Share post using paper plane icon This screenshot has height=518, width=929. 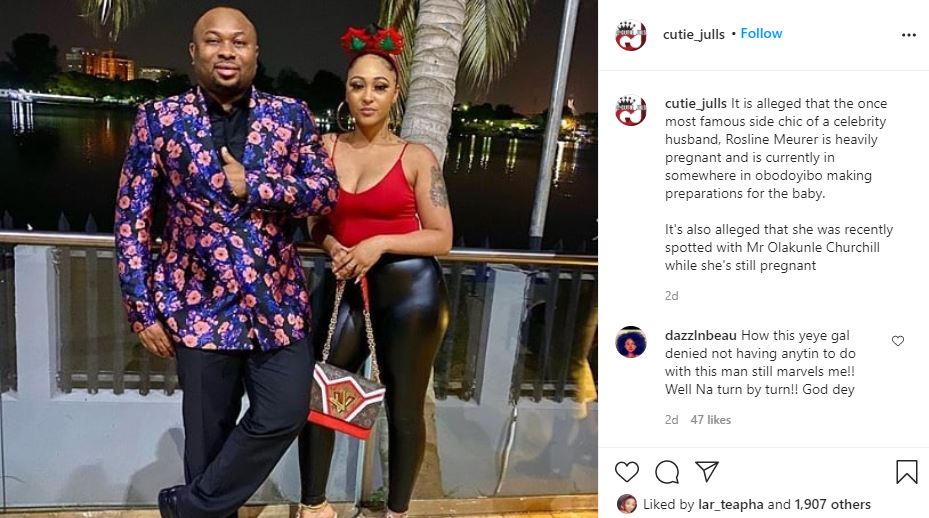[707, 471]
